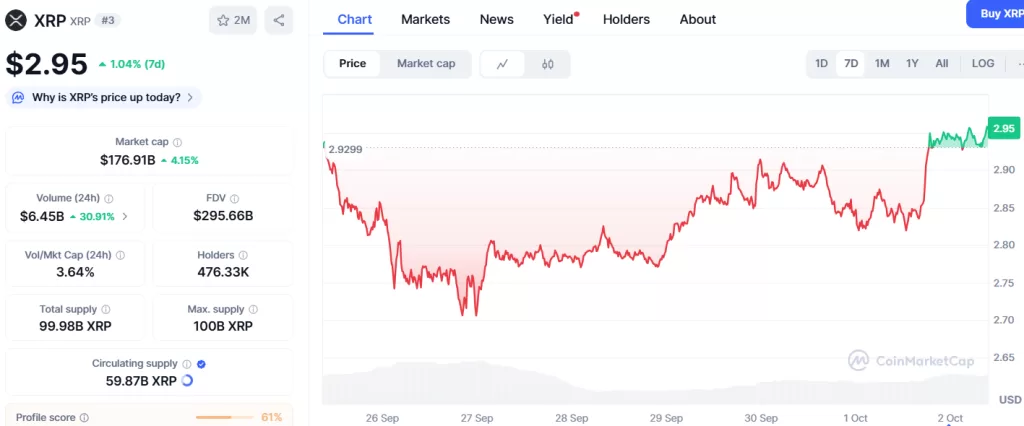Viewport: 1024px width, 426px height.
Task: Switch to candlestick chart view icon
Action: (x=547, y=64)
